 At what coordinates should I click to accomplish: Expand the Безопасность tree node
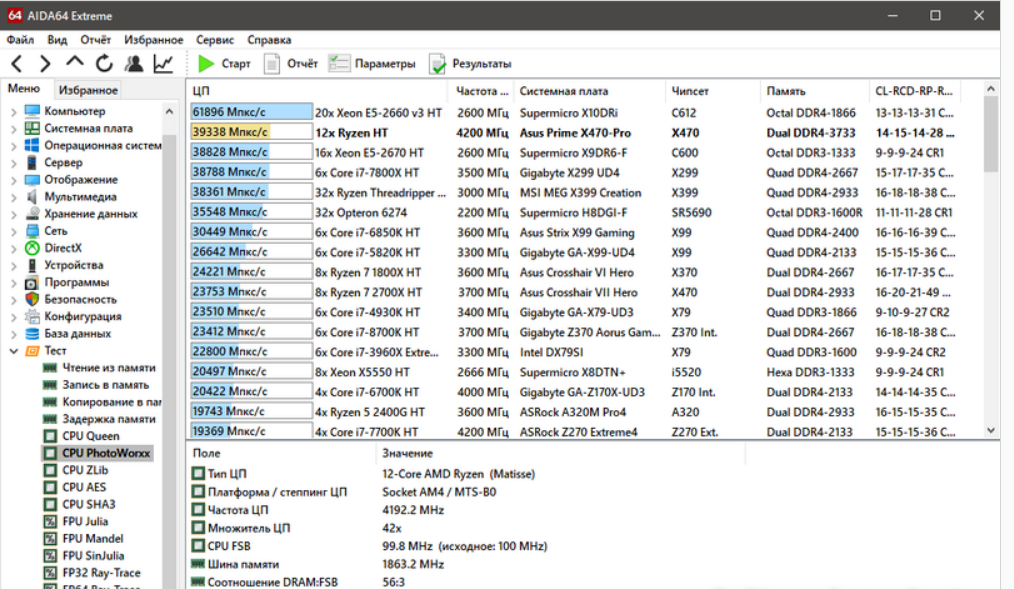pyautogui.click(x=14, y=299)
